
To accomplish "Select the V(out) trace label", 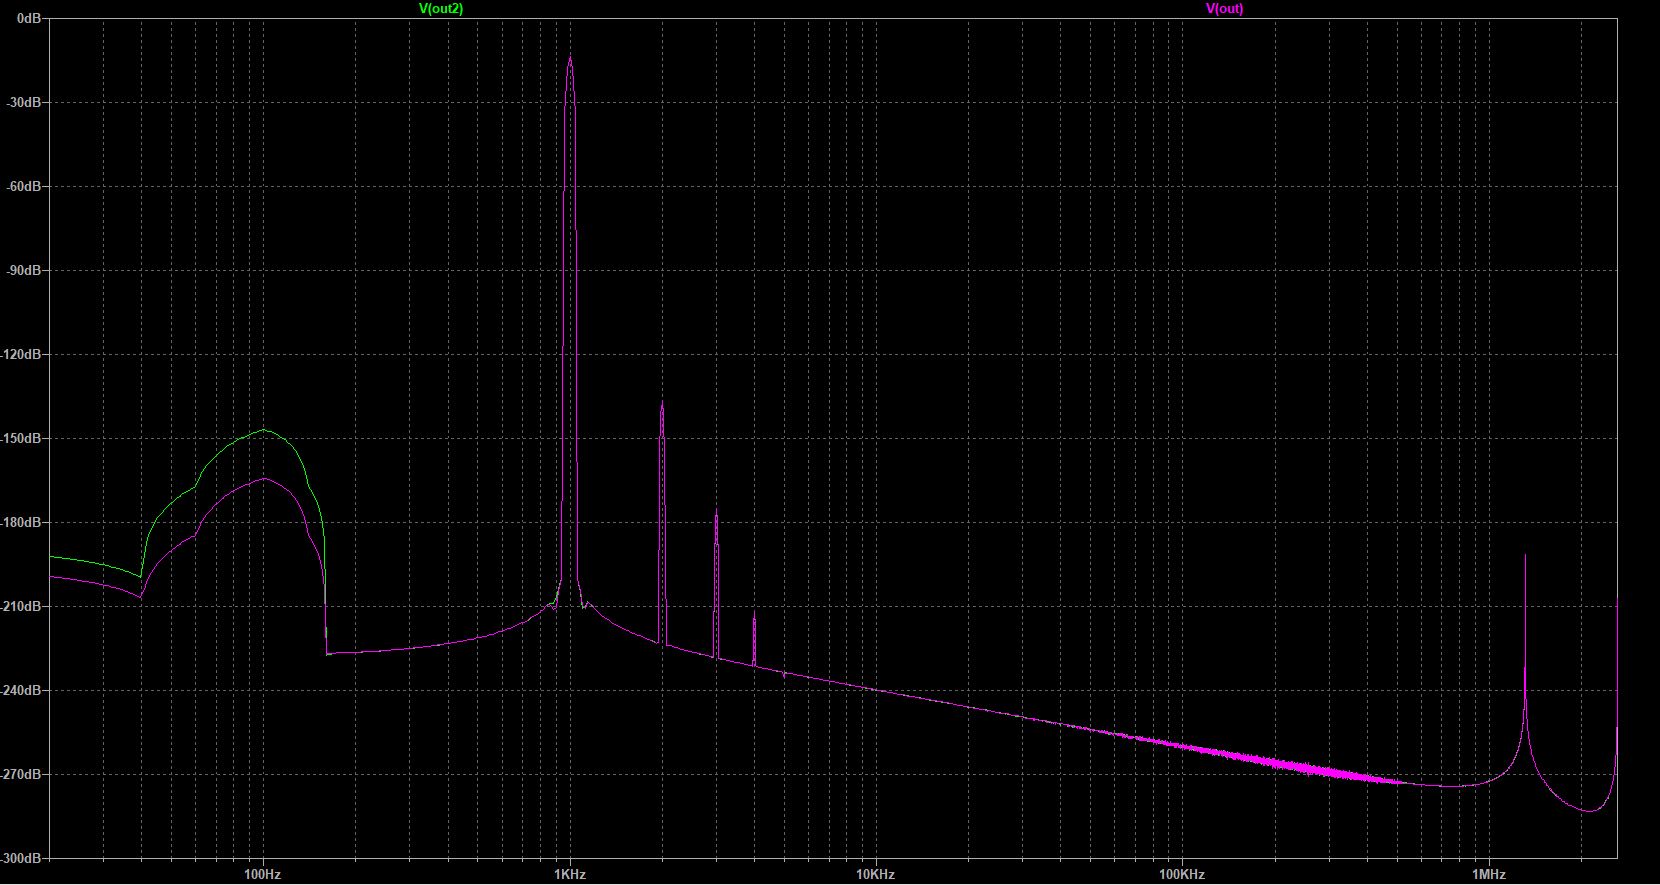I will (x=1224, y=8).
